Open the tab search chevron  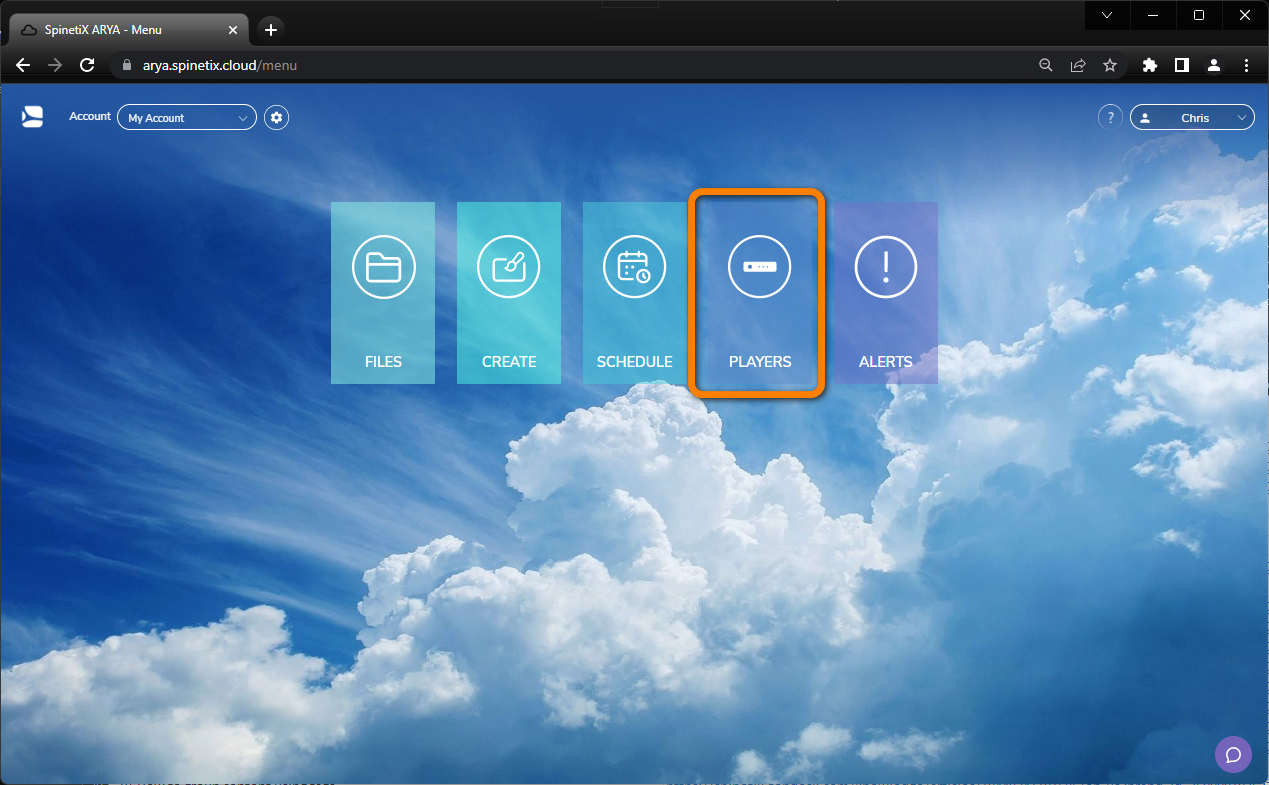click(x=1107, y=15)
